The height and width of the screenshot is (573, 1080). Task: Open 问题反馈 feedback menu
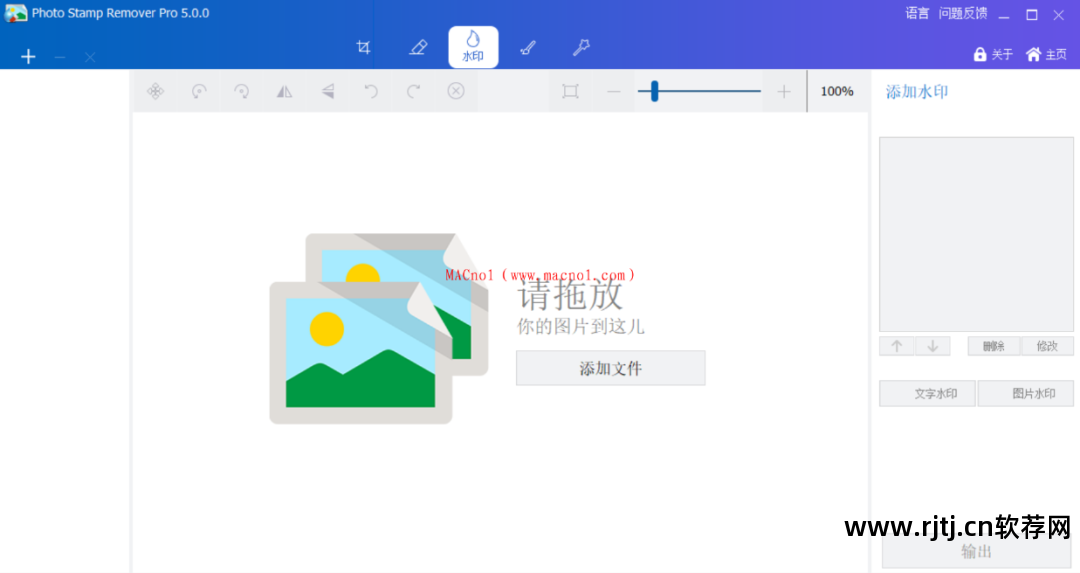click(963, 13)
